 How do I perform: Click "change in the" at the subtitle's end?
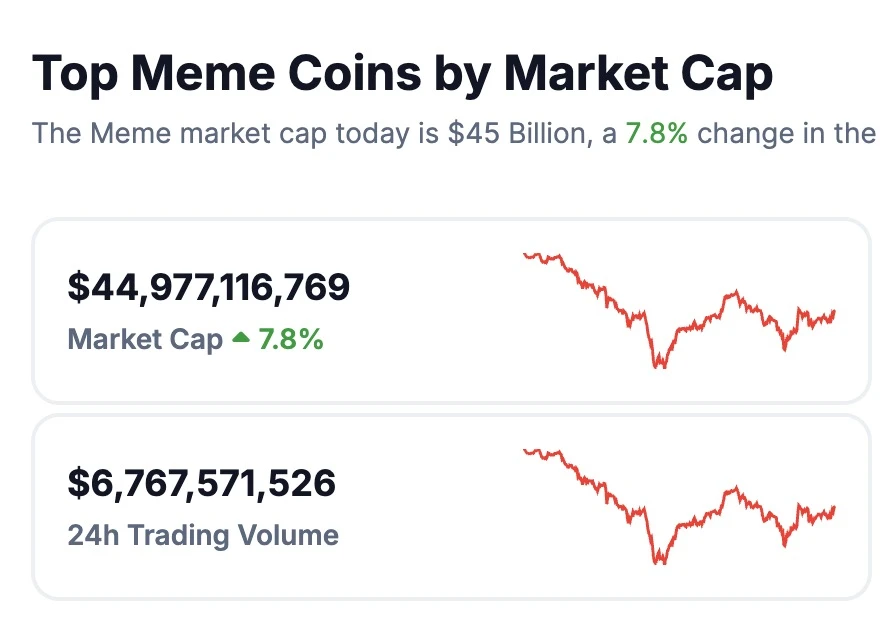point(786,133)
